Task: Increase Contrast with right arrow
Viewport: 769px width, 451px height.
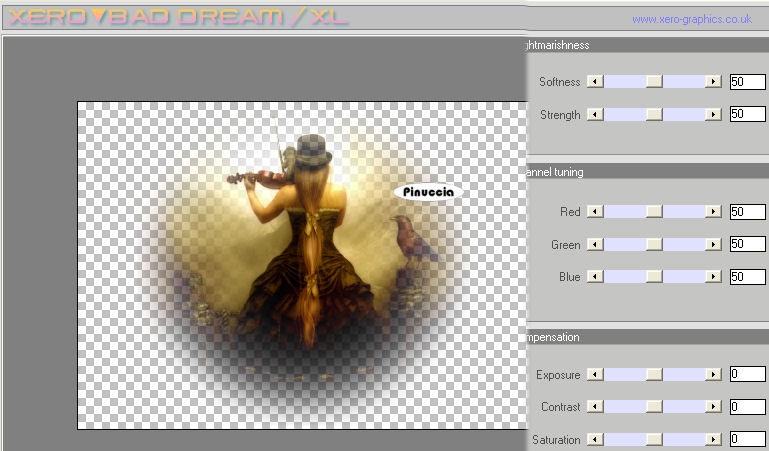Action: pos(713,406)
